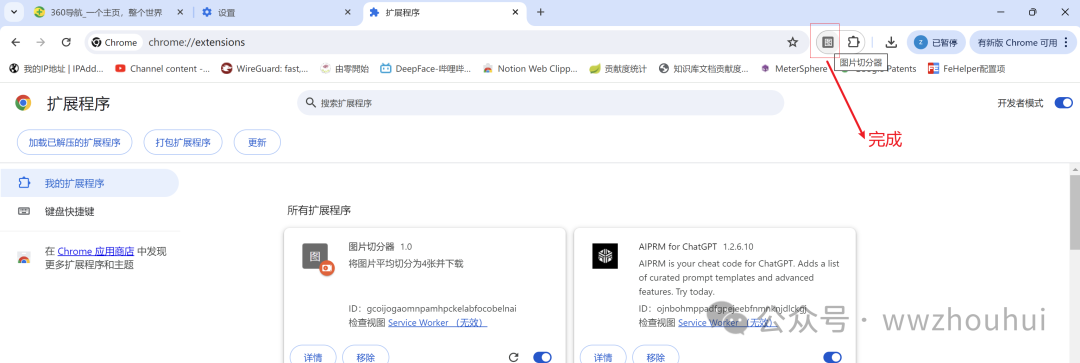Open the Chrome three-dot menu

pyautogui.click(x=1066, y=42)
